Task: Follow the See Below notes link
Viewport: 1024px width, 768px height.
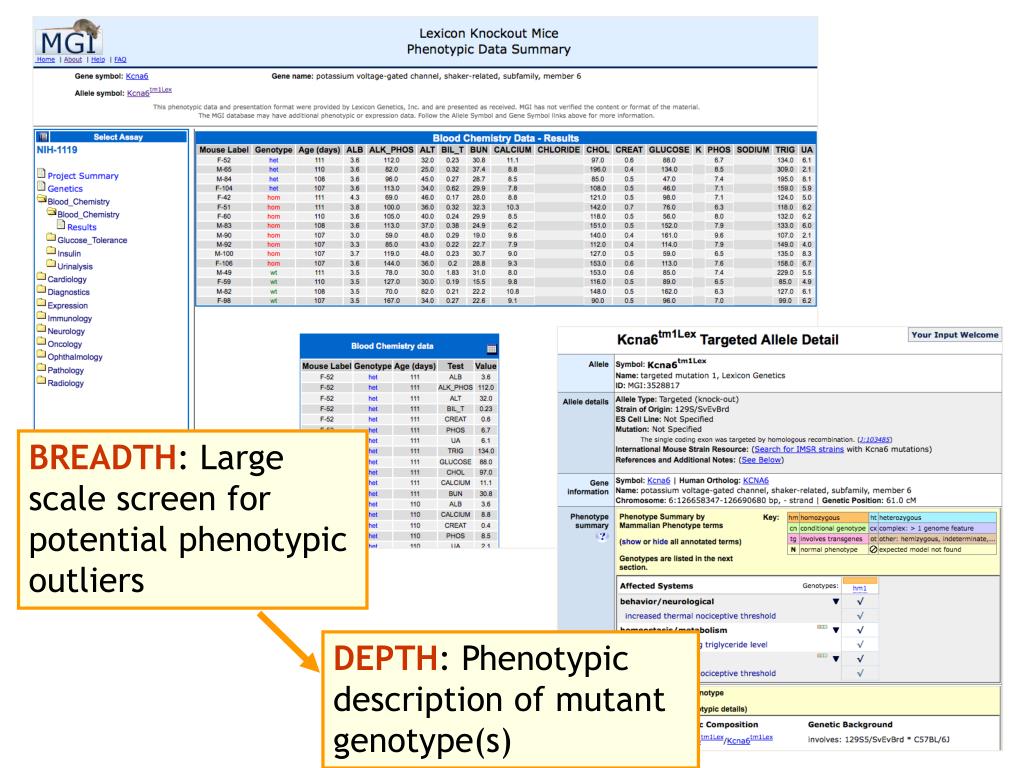Action: pyautogui.click(x=761, y=460)
